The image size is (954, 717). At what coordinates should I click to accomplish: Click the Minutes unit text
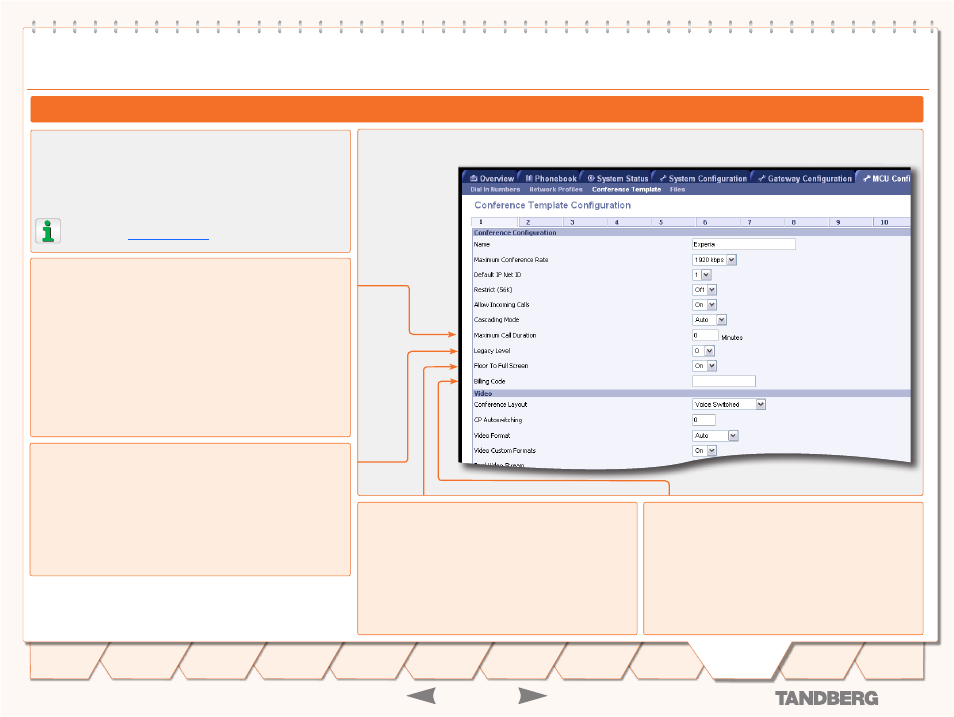pos(732,337)
